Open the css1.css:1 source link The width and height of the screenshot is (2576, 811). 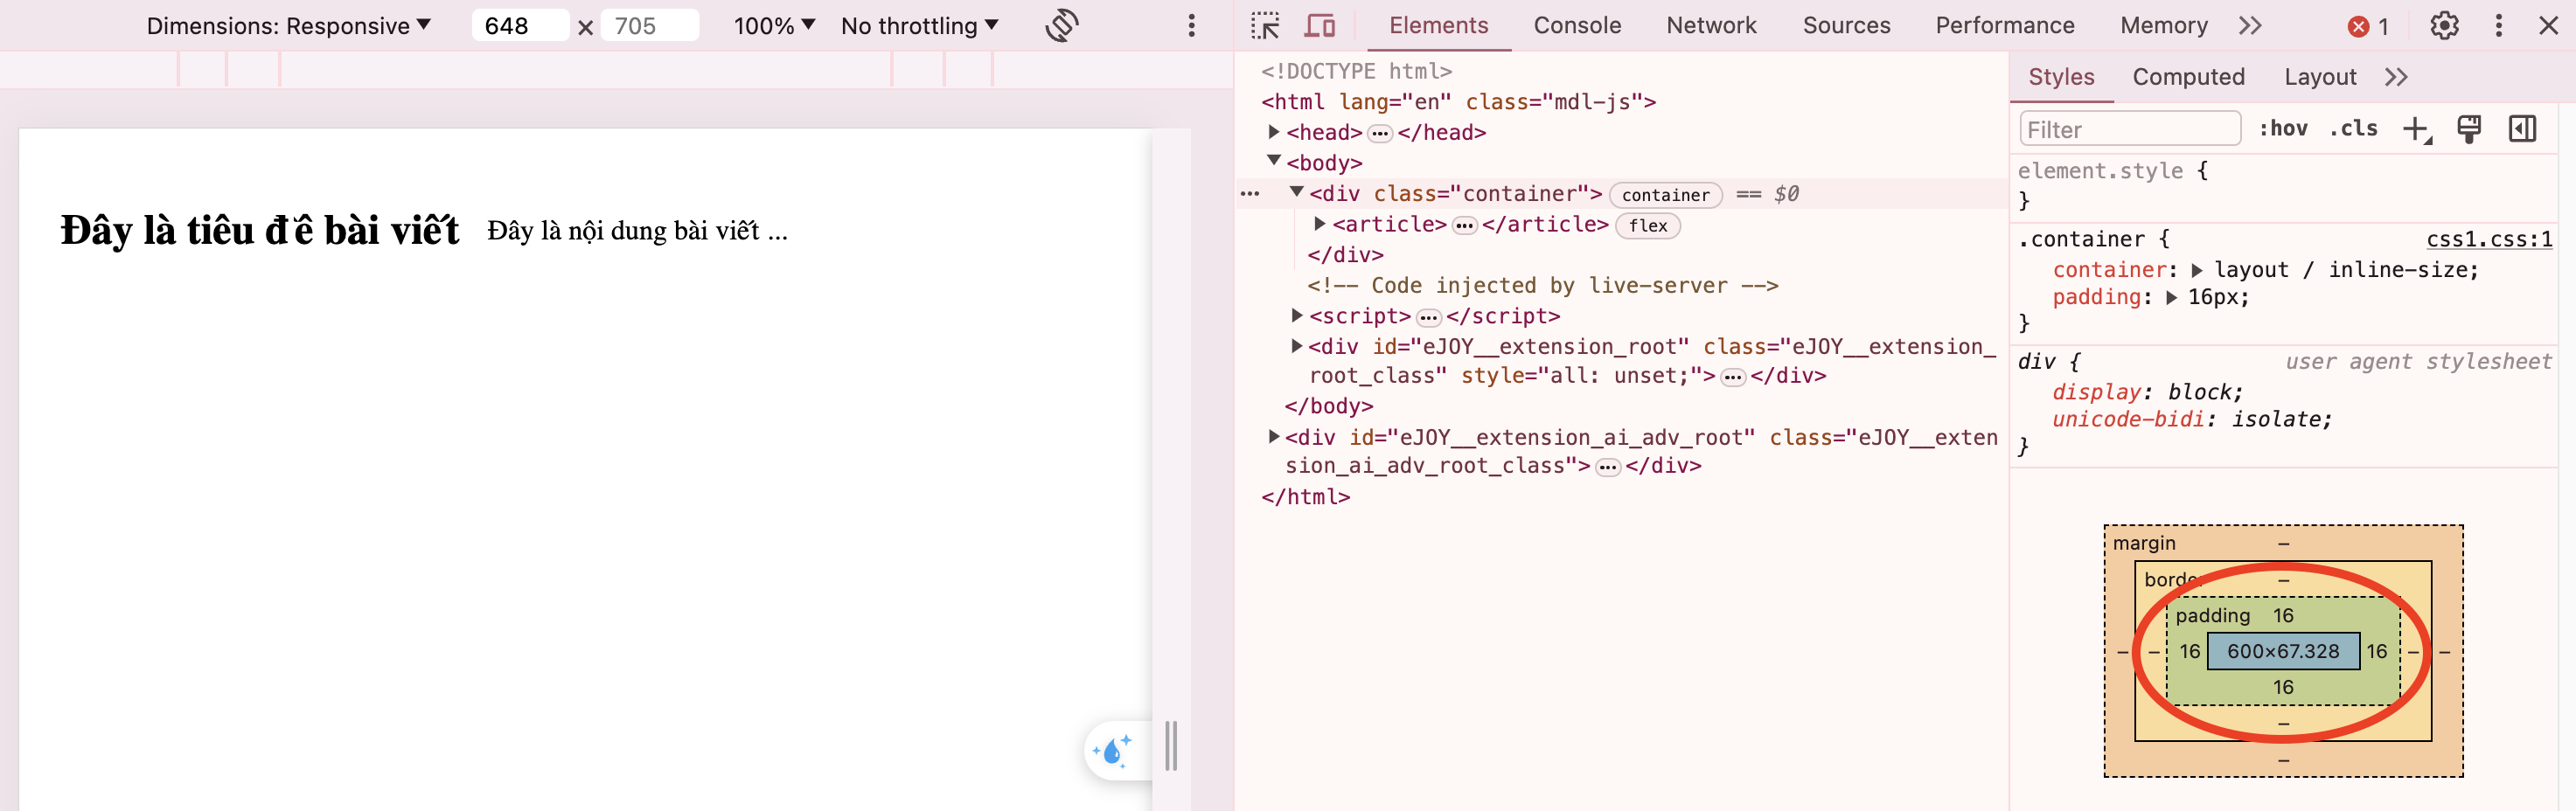pos(2489,240)
